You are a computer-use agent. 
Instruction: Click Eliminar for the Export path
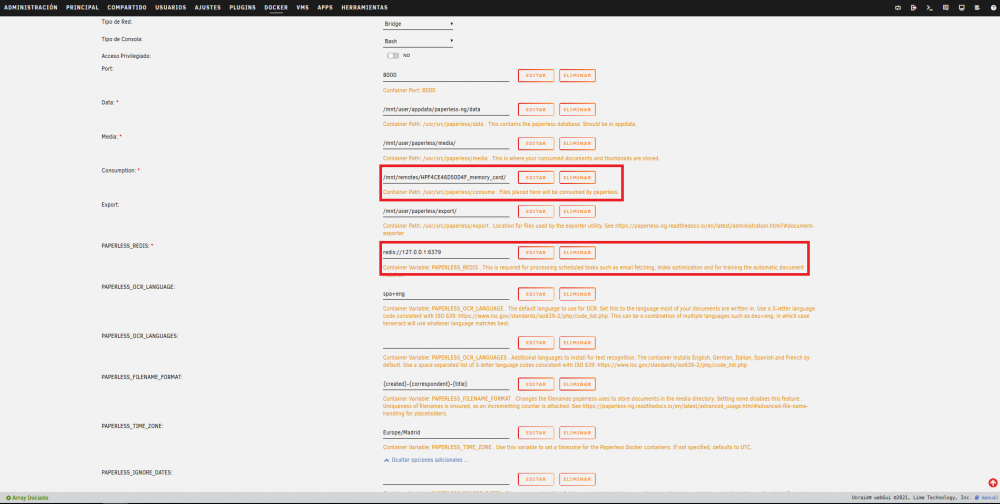click(577, 211)
